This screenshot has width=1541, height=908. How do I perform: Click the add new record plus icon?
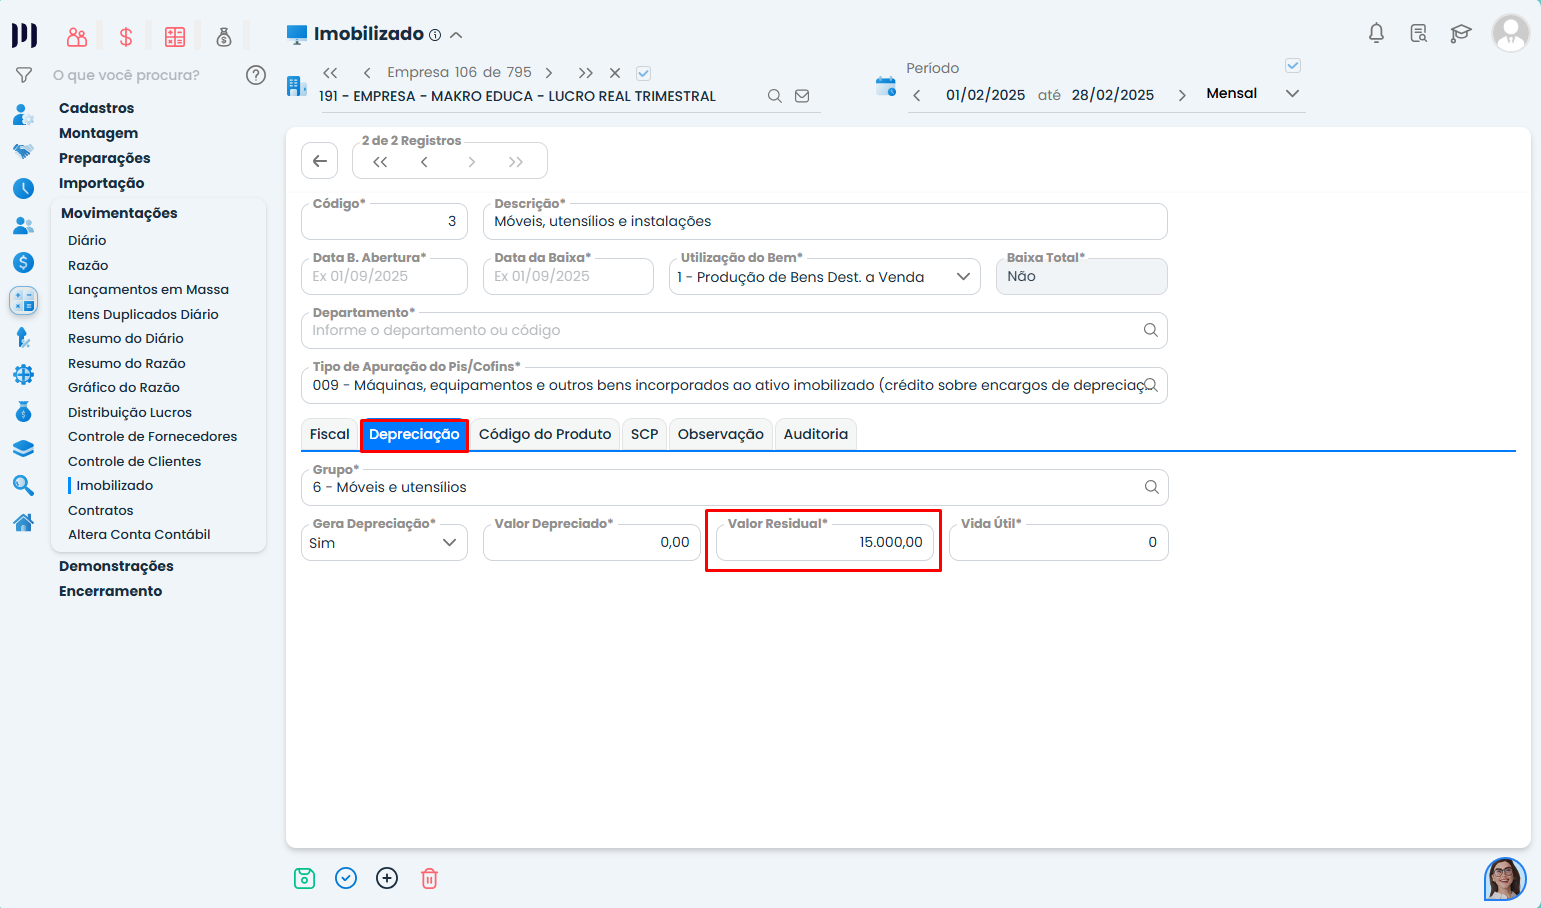[x=387, y=878]
